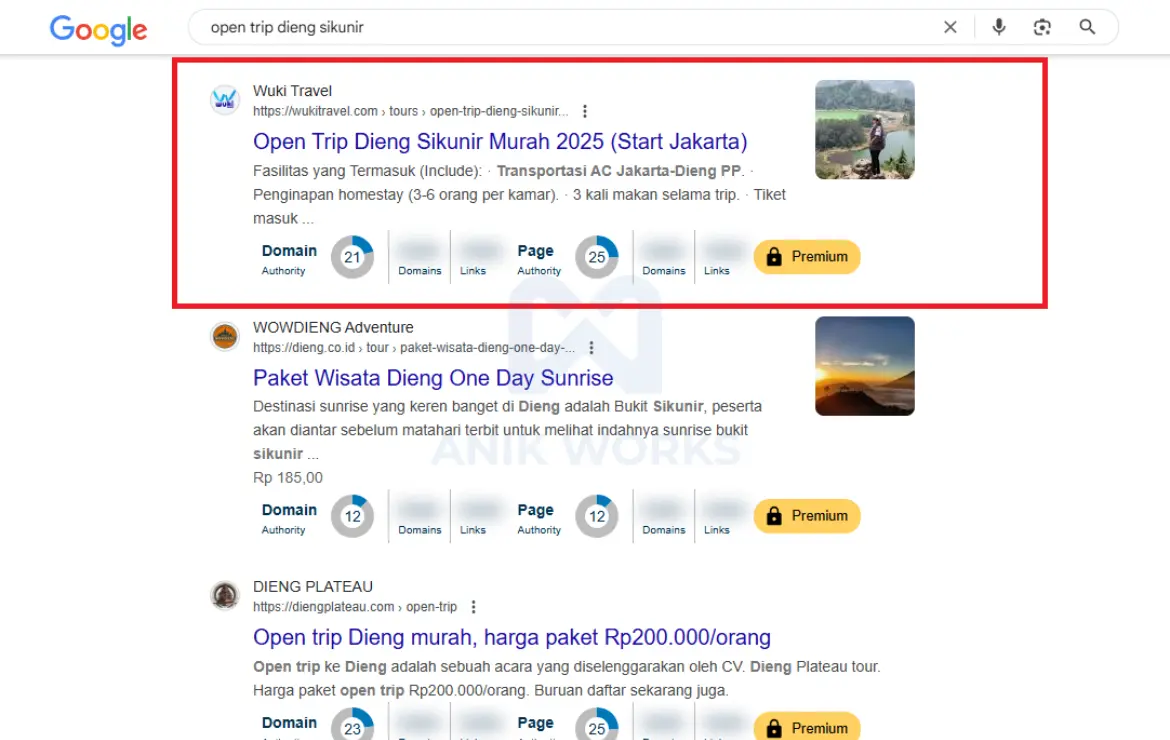Click Domain Authority 21 score circle

click(x=352, y=257)
